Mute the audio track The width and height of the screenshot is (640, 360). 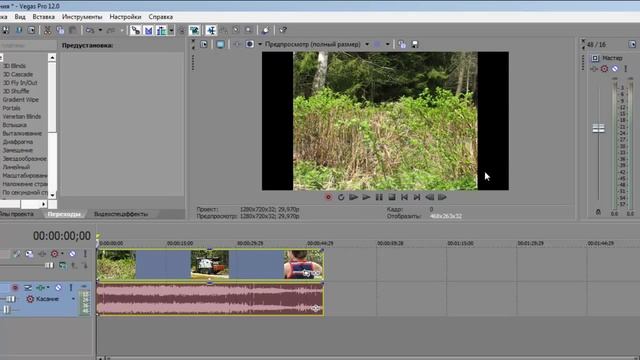click(58, 288)
